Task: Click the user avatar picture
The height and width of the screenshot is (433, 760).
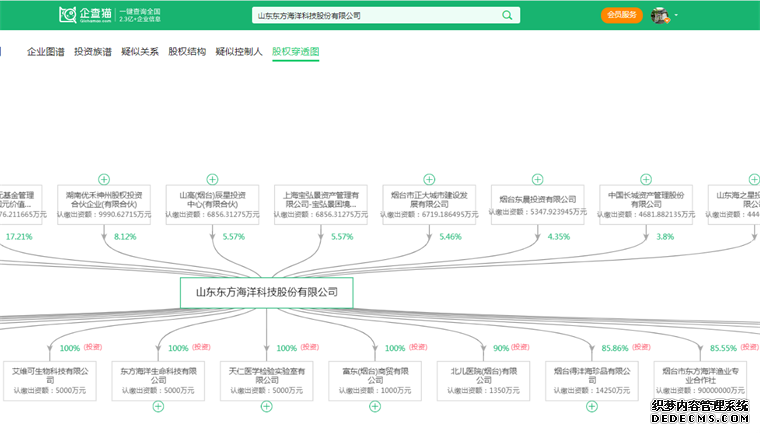Action: (x=660, y=16)
